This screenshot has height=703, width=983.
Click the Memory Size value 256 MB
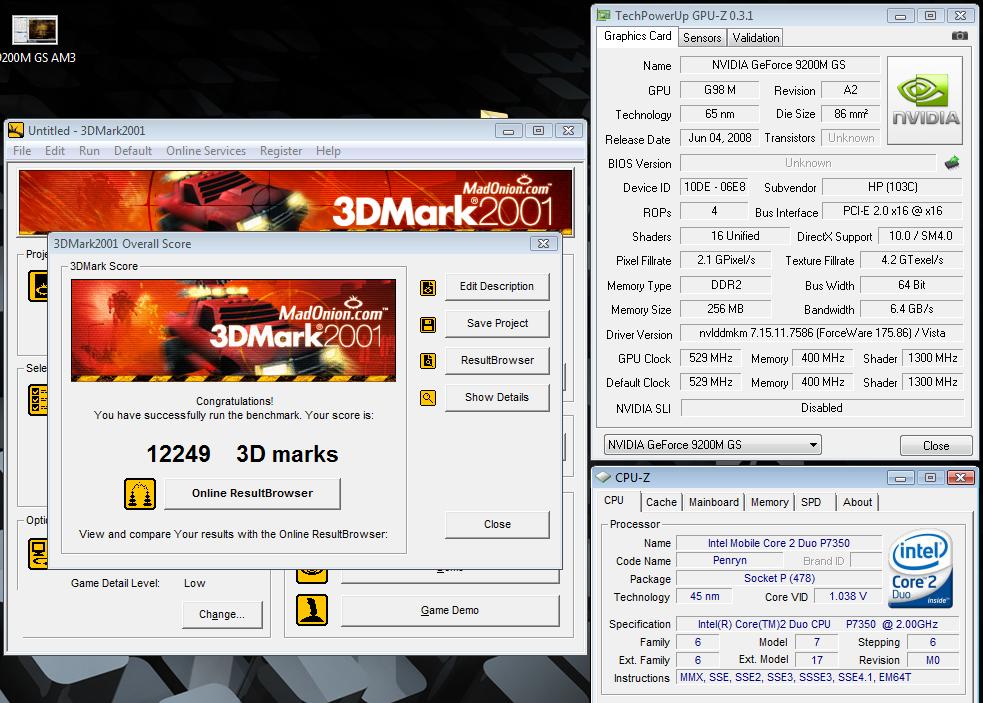(x=725, y=309)
